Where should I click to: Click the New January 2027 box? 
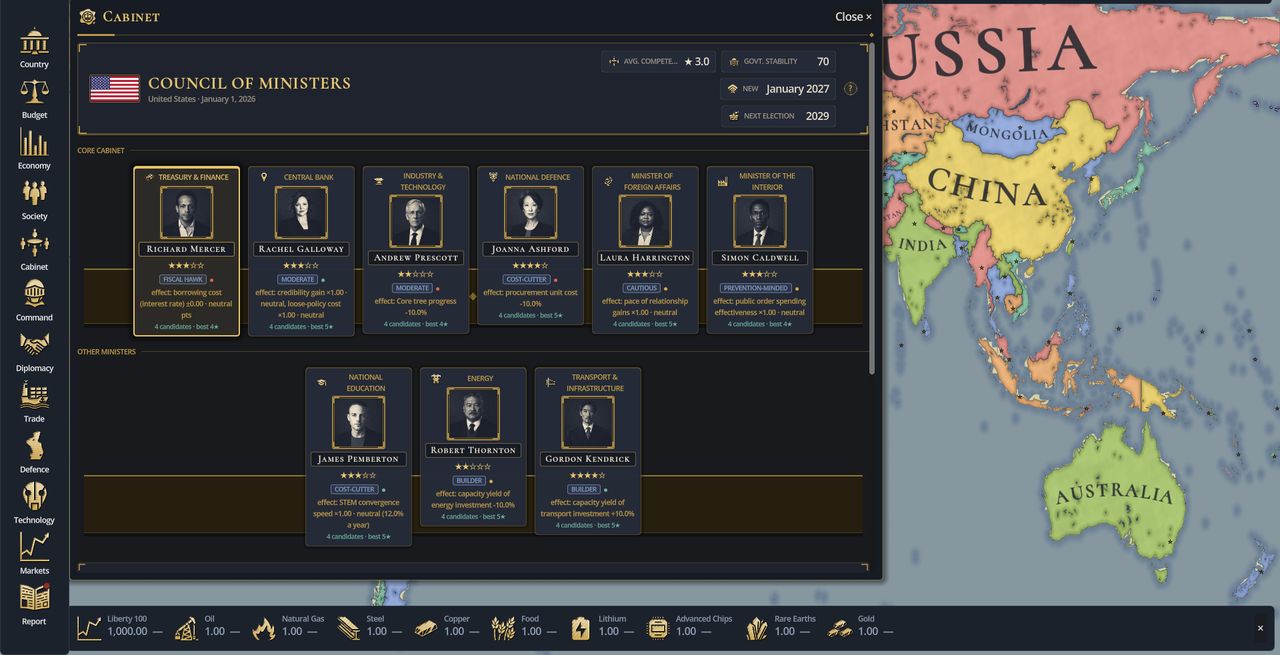(779, 89)
